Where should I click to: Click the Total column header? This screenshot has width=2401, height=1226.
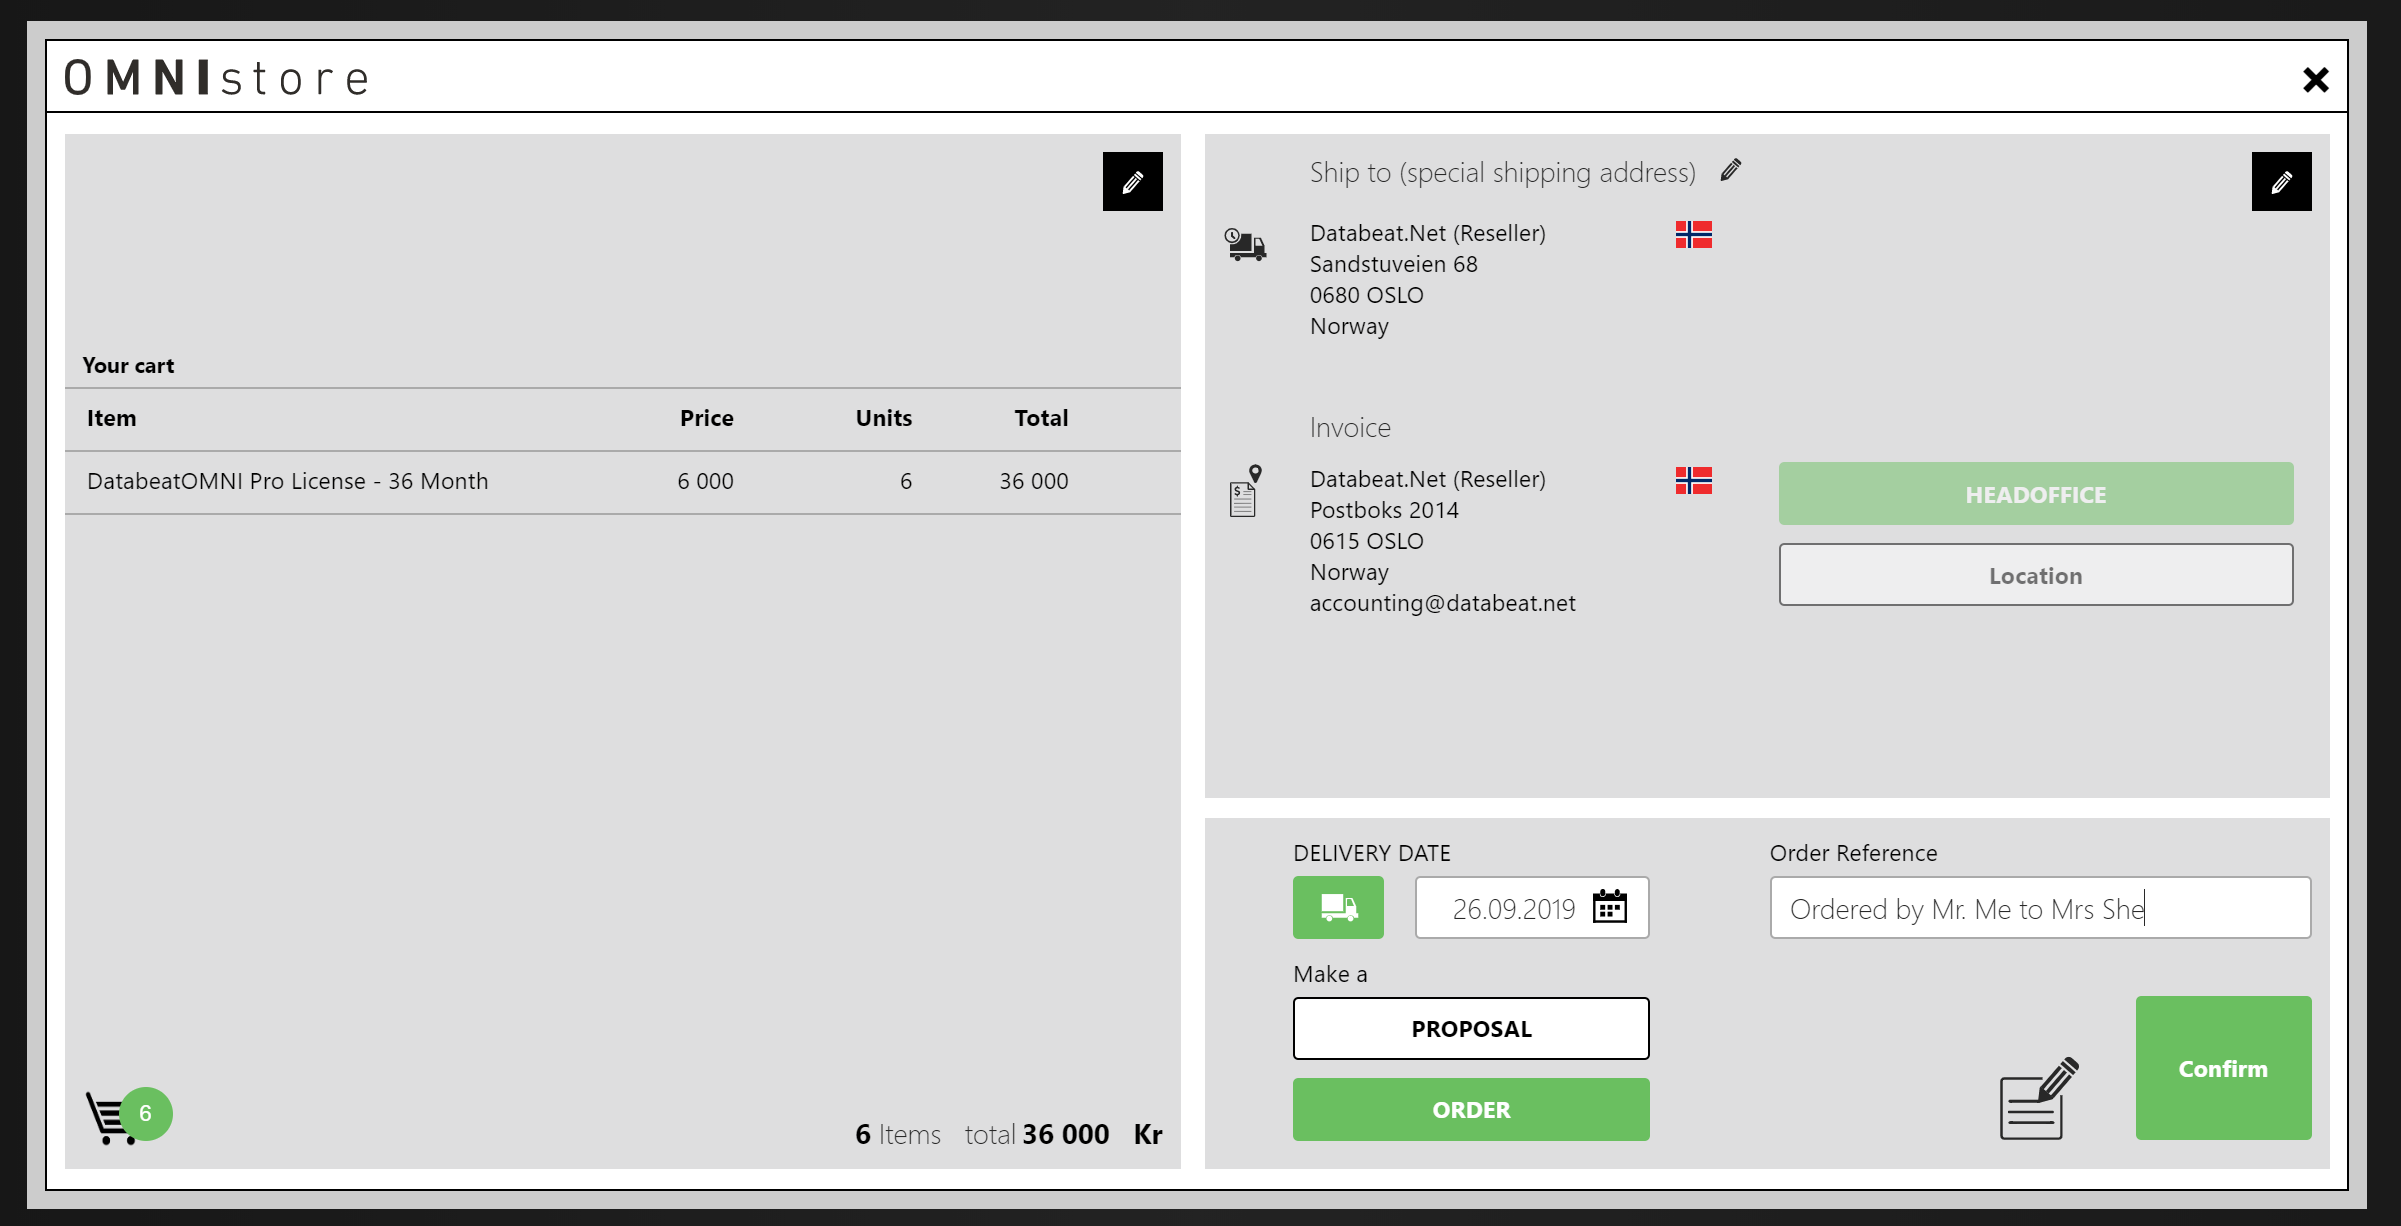click(x=1041, y=418)
